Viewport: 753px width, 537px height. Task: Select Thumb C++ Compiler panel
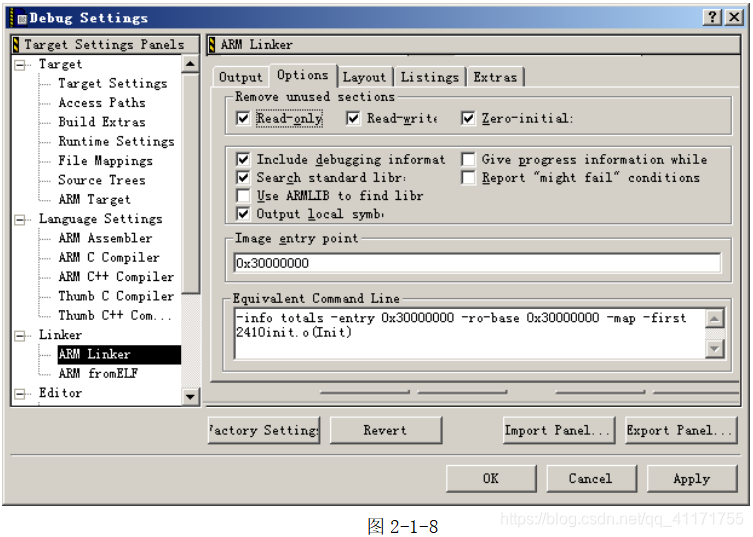tap(114, 316)
